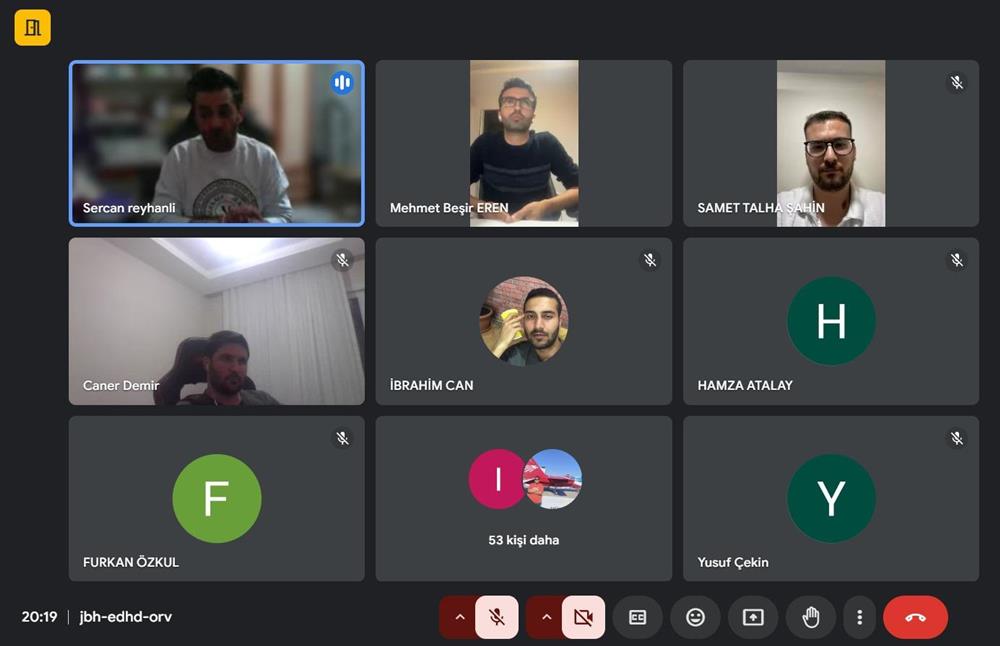The width and height of the screenshot is (1000, 646).
Task: Open the three-dot more options menu
Action: [x=860, y=617]
